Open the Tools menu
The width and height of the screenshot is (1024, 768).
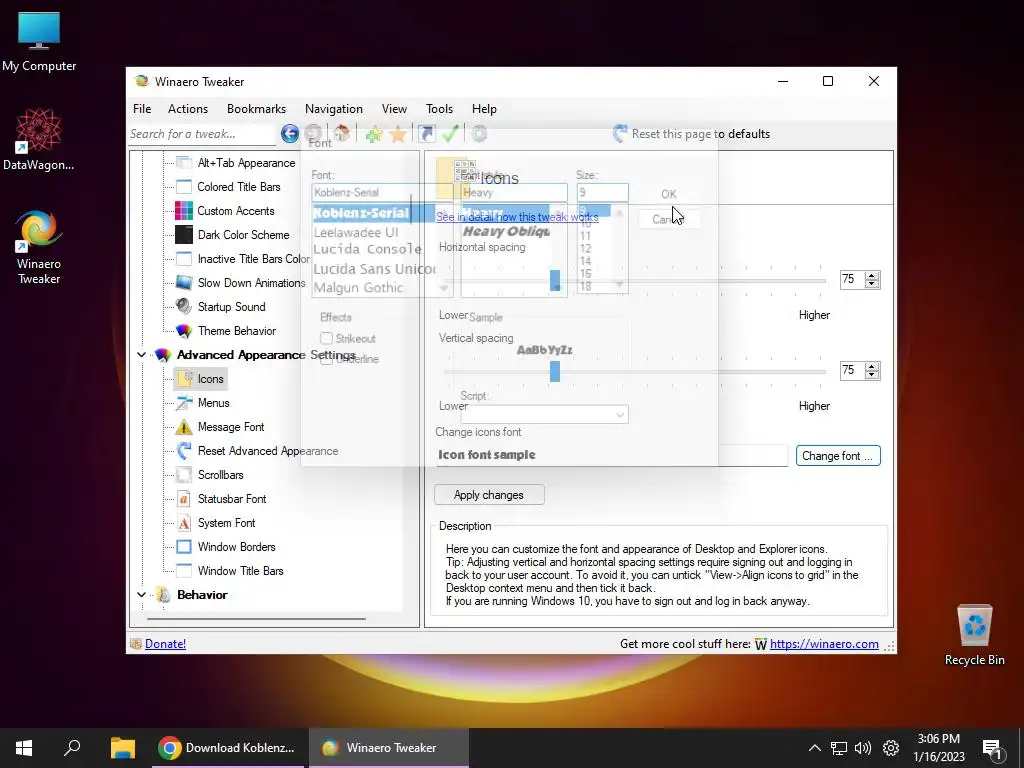tap(439, 109)
